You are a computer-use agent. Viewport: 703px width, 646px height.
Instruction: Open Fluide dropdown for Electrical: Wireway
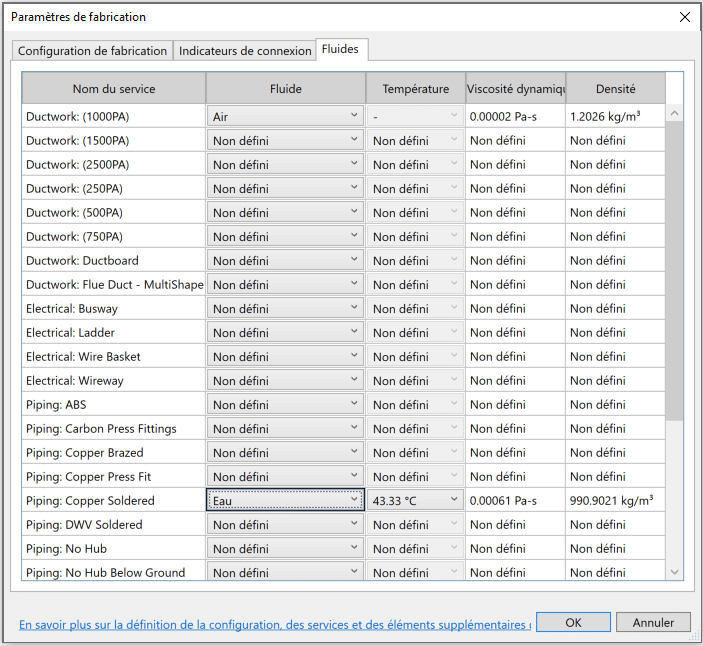(x=285, y=381)
